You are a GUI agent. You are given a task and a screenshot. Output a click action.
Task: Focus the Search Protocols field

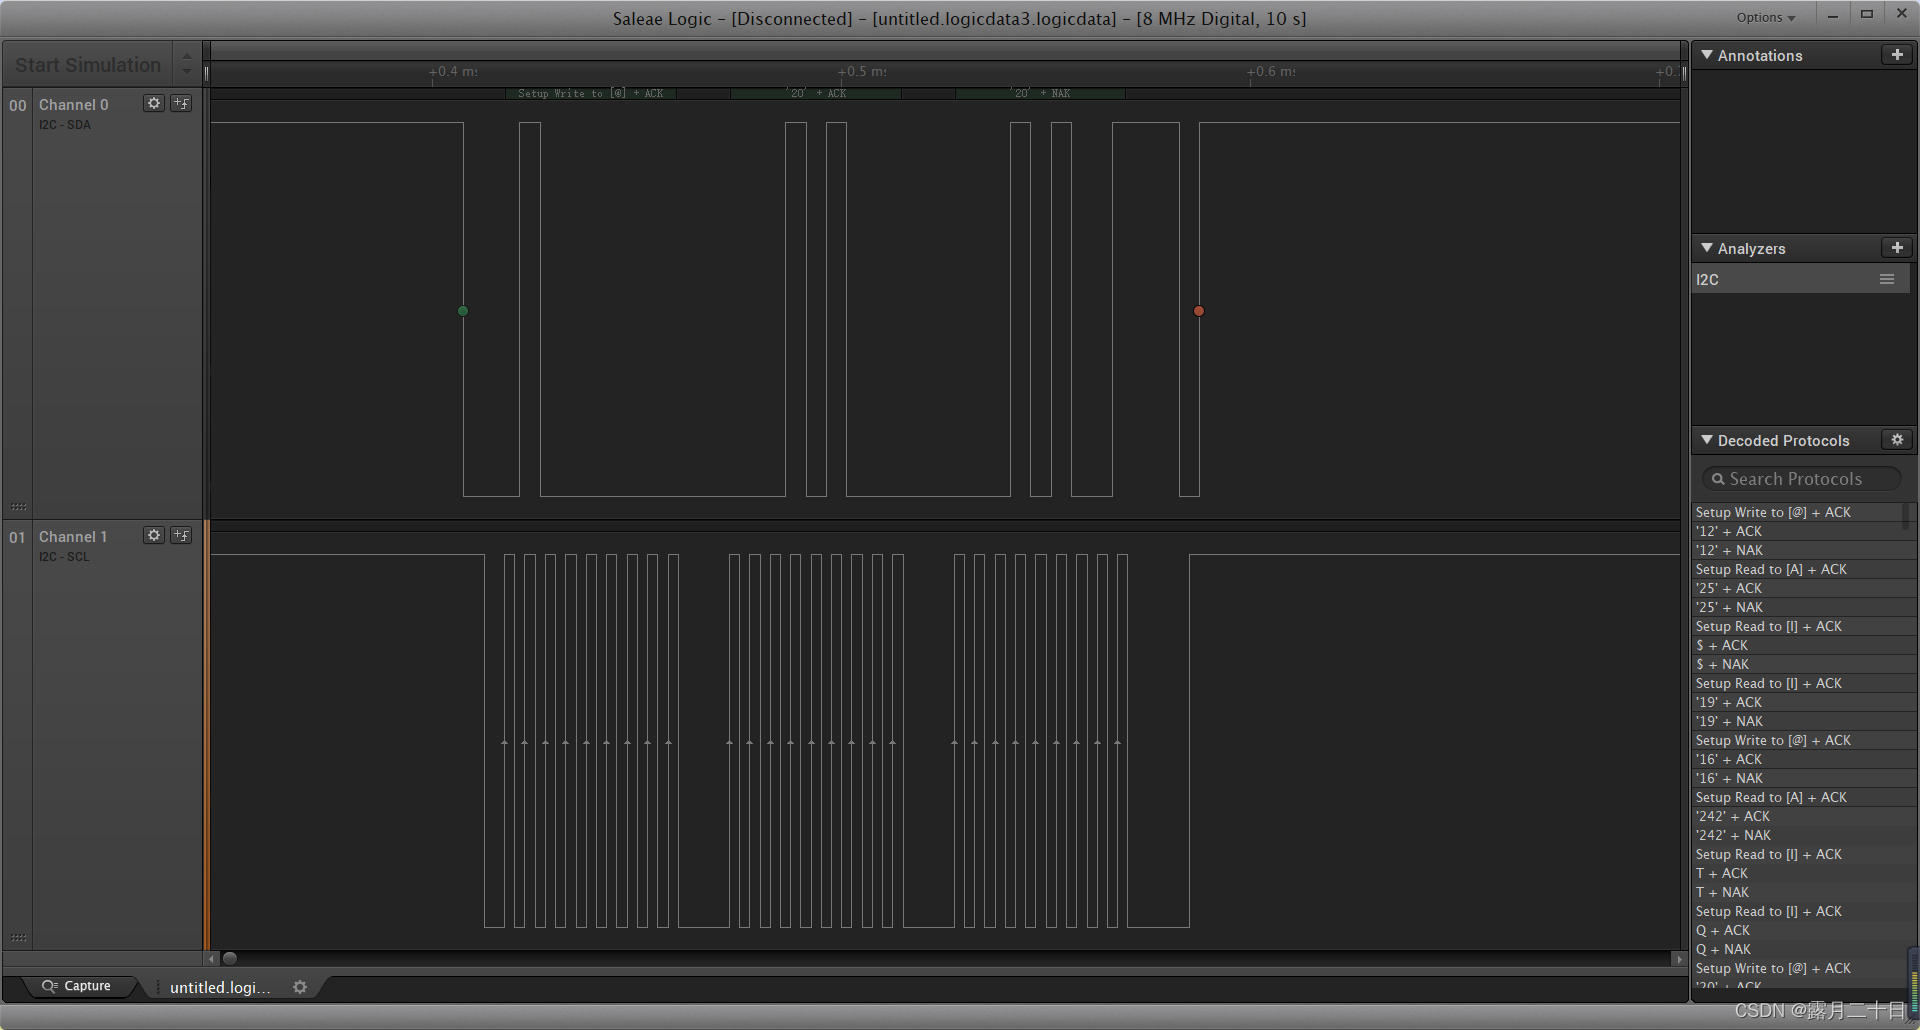pos(1801,479)
